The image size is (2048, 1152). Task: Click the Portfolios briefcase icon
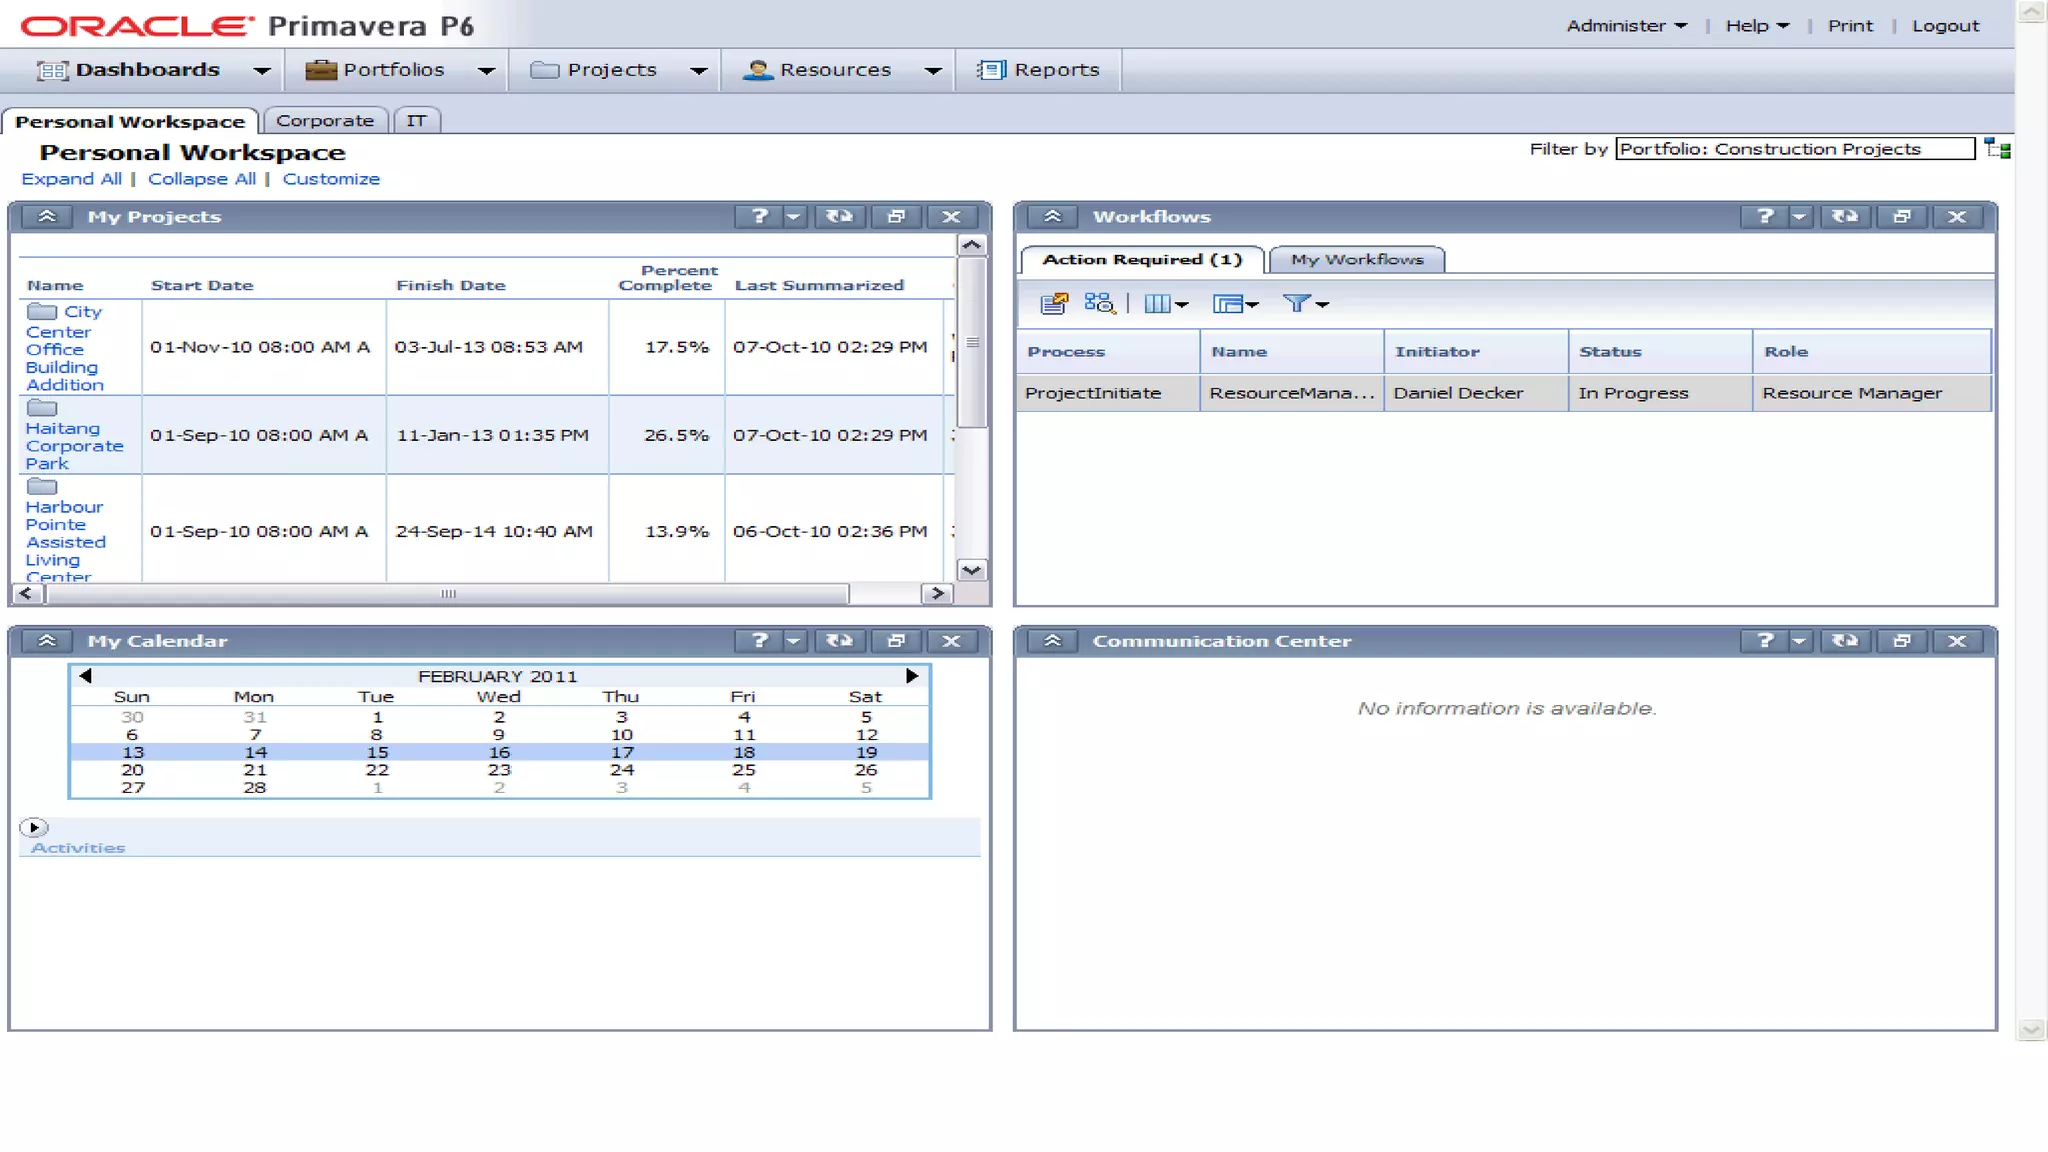321,69
